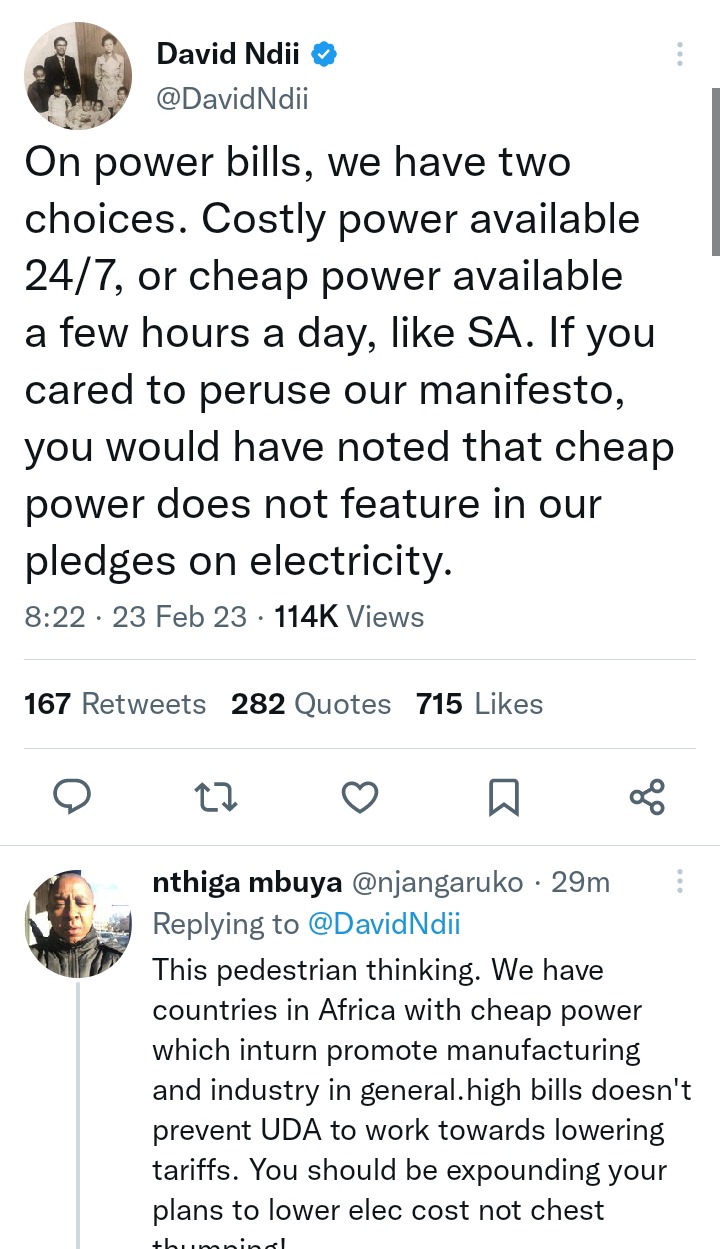Viewport: 720px width, 1249px height.
Task: Bookmark this power bills tweet
Action: click(503, 797)
